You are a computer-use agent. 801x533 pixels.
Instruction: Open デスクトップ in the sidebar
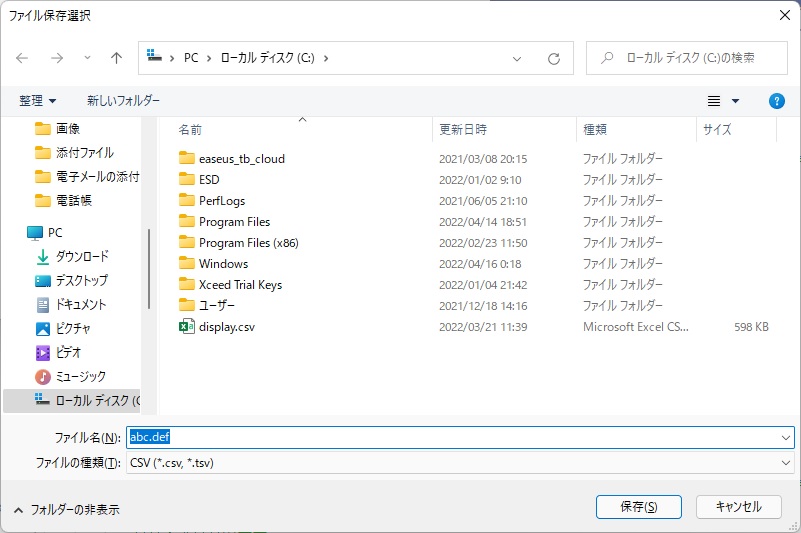pyautogui.click(x=72, y=281)
